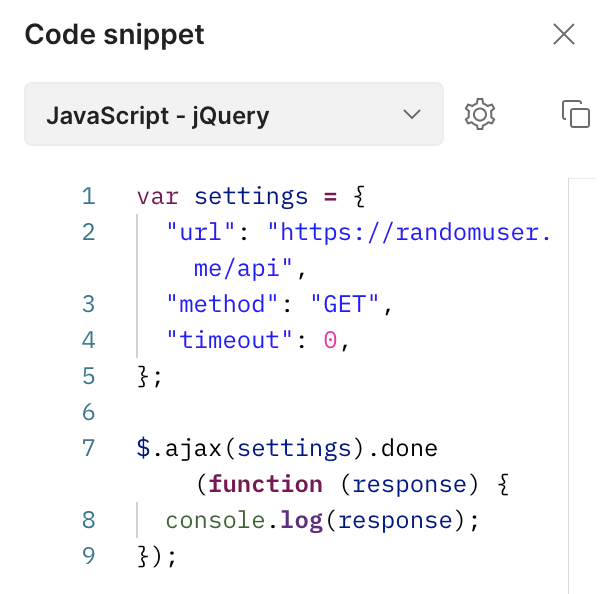Click the 0 timeout value

click(331, 340)
